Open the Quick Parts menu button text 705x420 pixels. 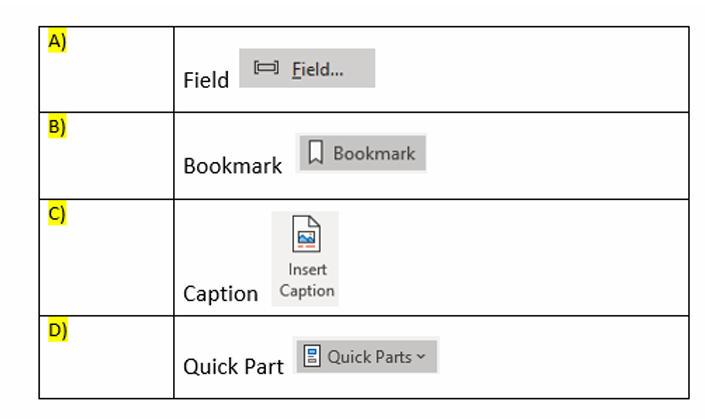pos(369,357)
